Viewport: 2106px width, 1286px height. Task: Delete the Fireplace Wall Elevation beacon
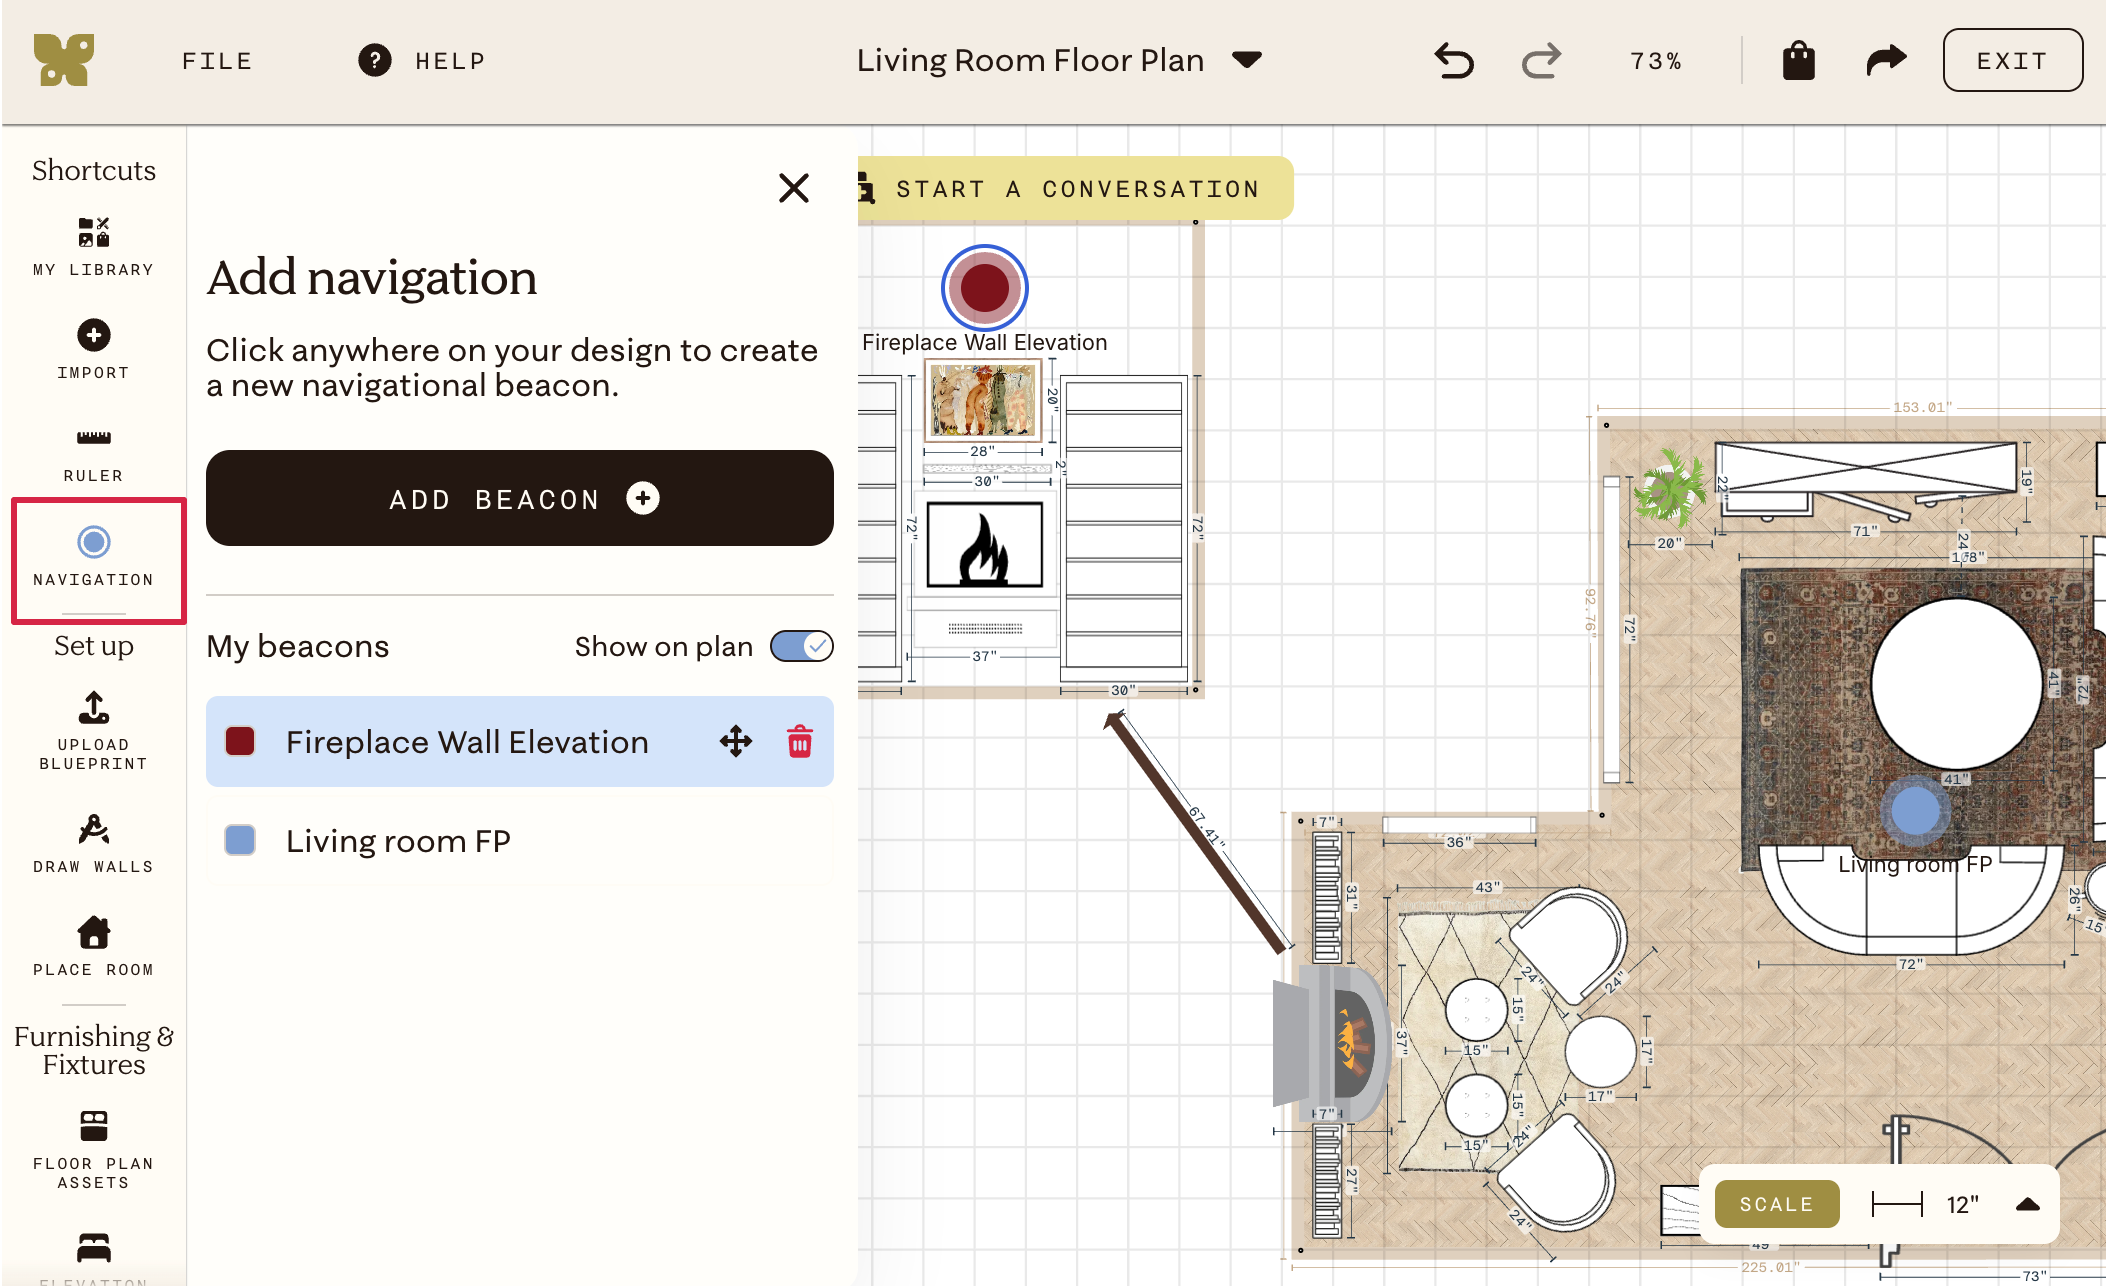800,742
